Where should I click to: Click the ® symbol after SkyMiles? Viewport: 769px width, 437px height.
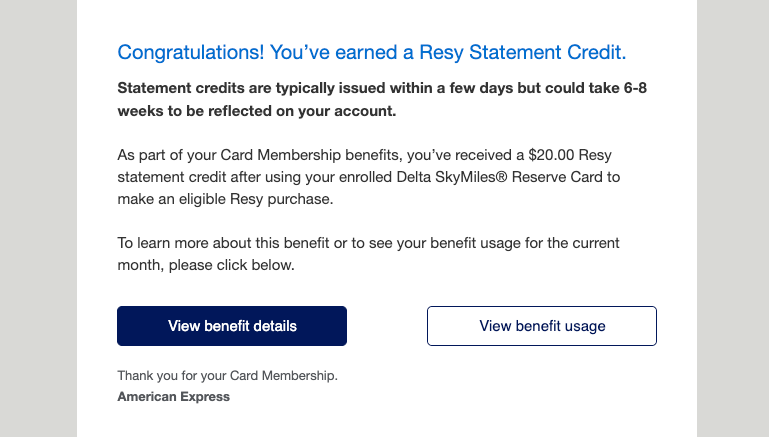pos(502,176)
